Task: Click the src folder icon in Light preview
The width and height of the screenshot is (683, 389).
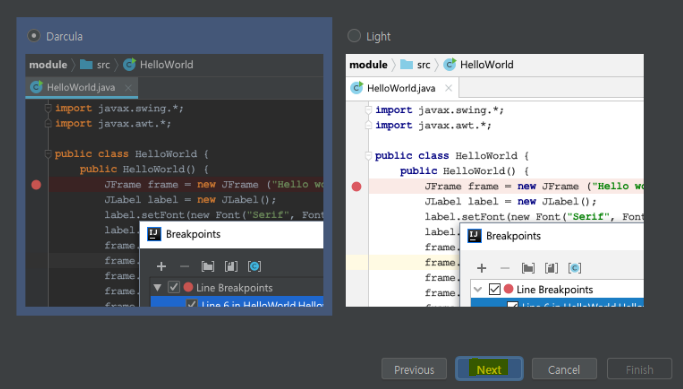Action: [x=406, y=64]
